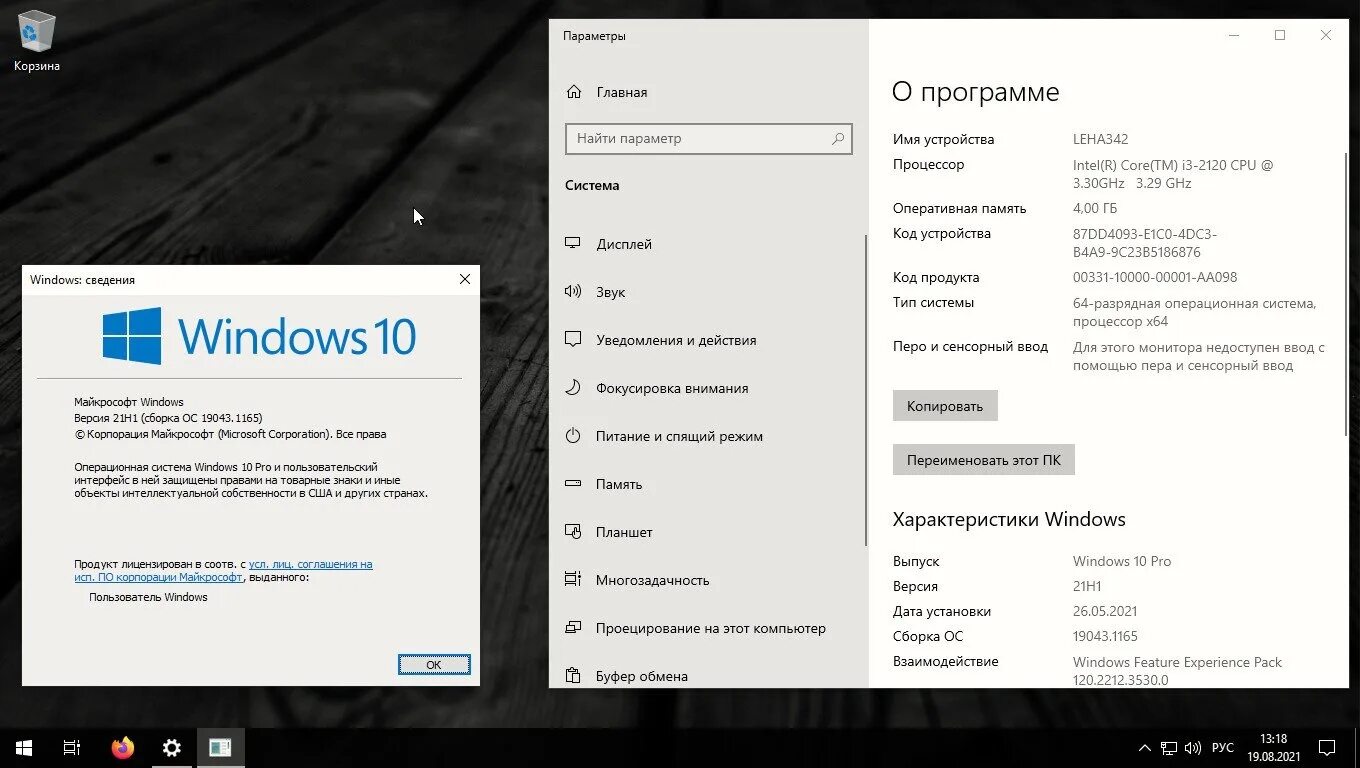Click the Display monitor icon
This screenshot has height=768, width=1360.
tap(573, 243)
